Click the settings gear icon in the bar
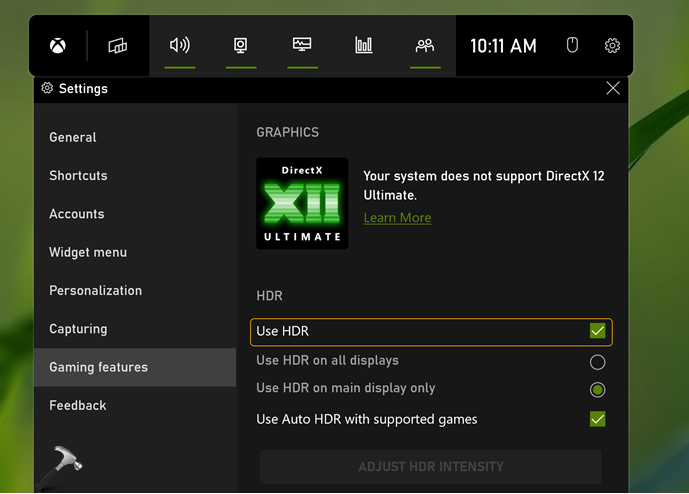Image resolution: width=689 pixels, height=494 pixels. click(612, 45)
